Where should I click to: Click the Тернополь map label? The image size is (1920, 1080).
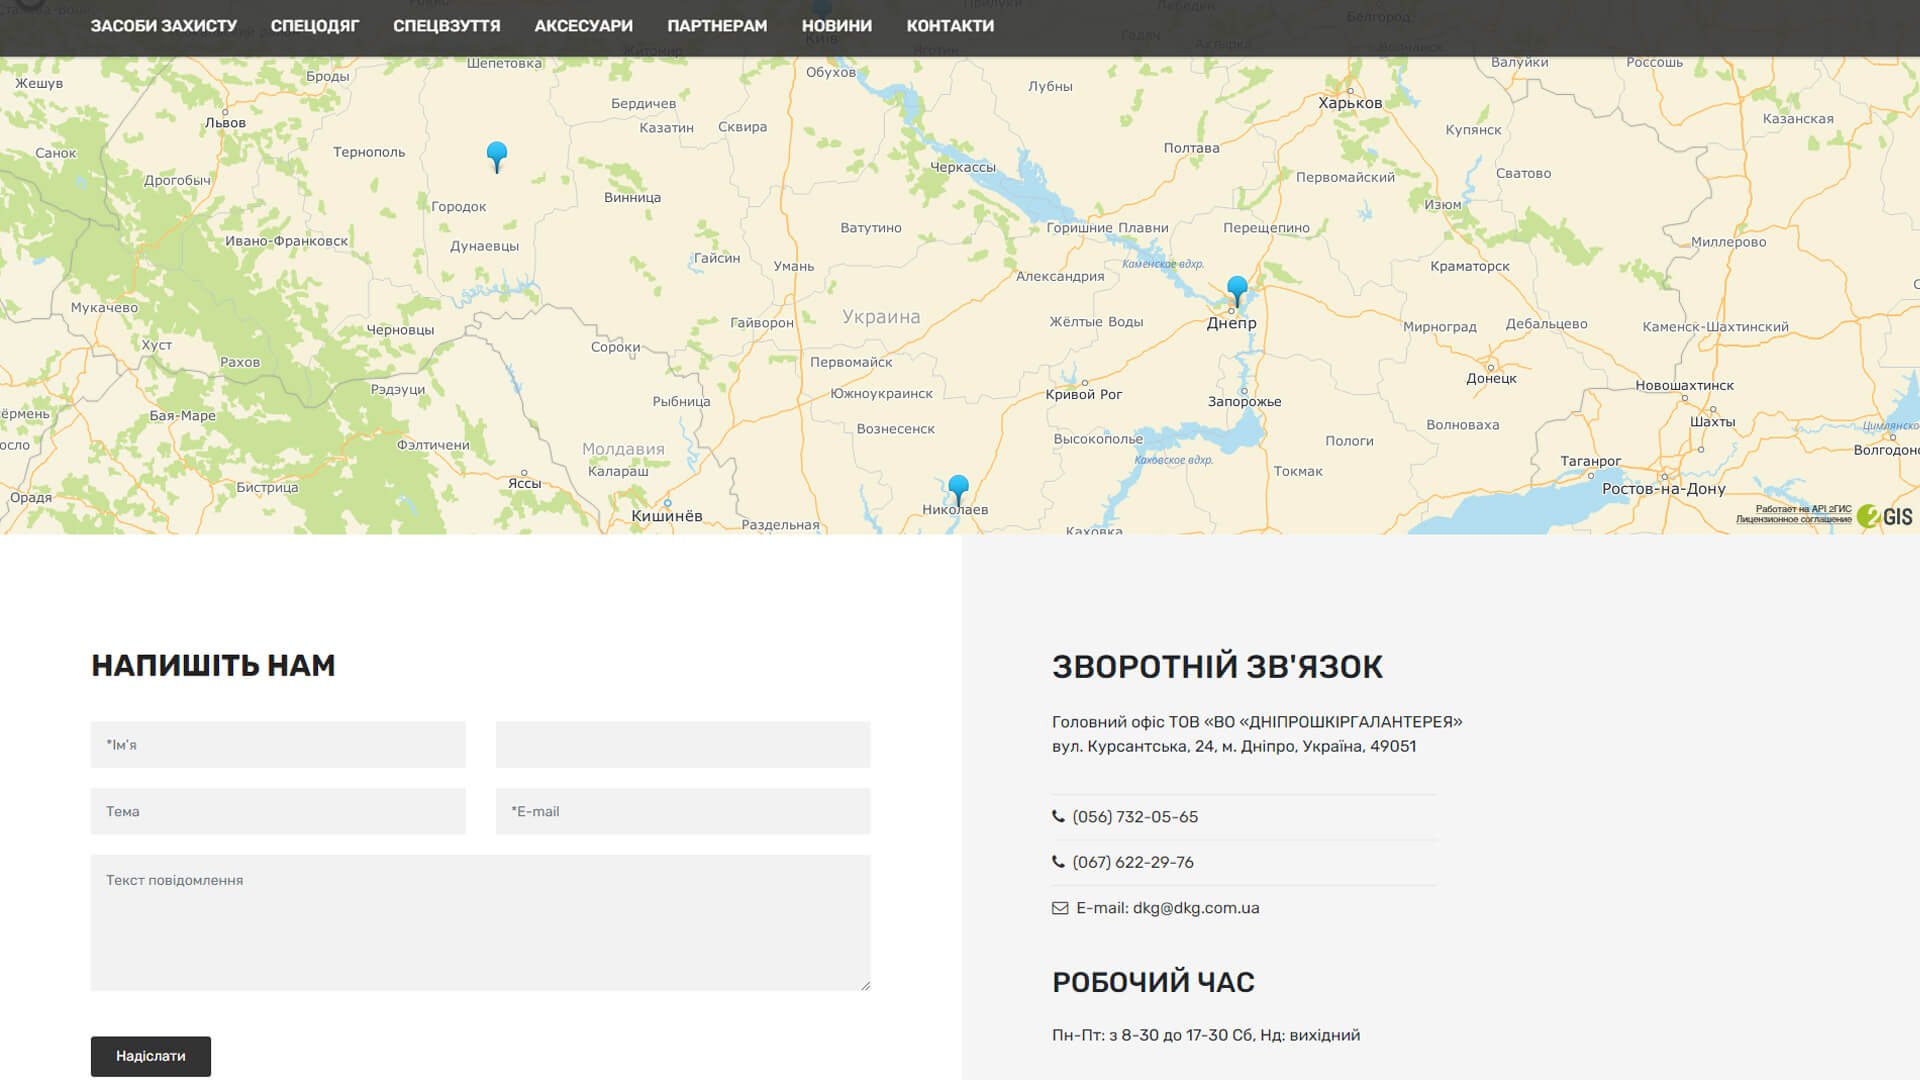pos(369,152)
